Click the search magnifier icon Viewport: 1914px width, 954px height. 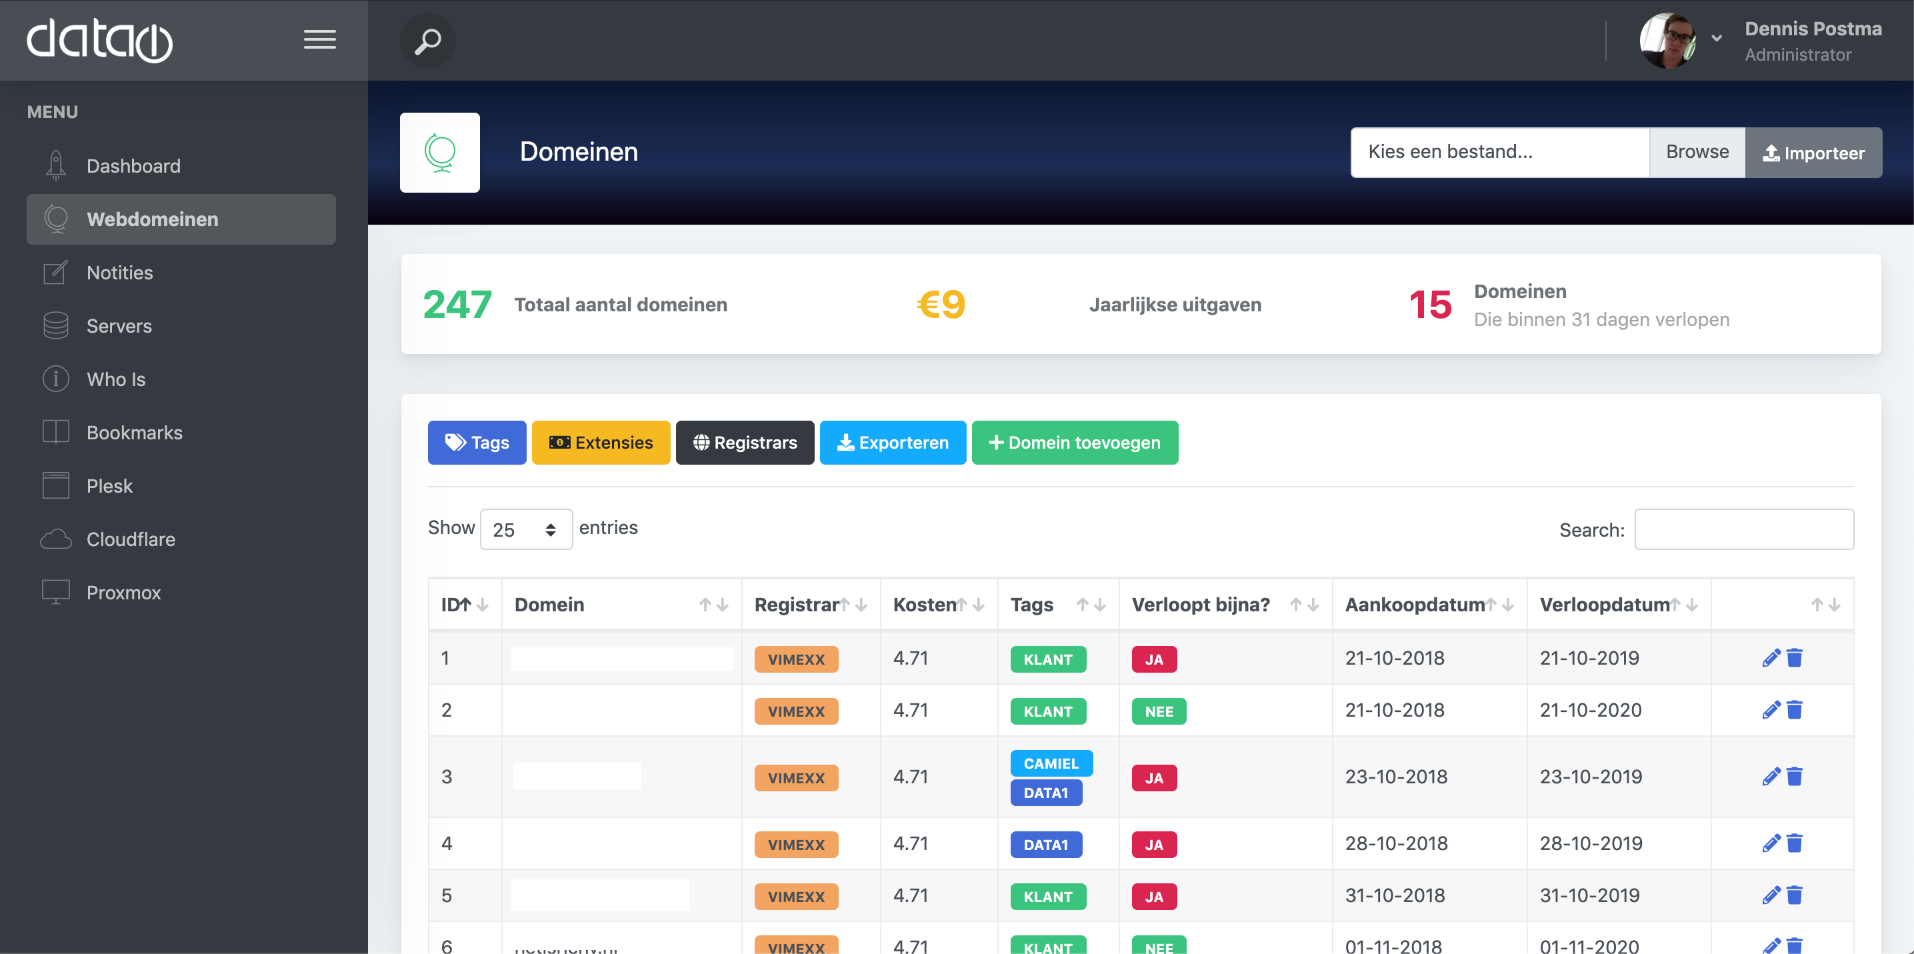tap(428, 42)
